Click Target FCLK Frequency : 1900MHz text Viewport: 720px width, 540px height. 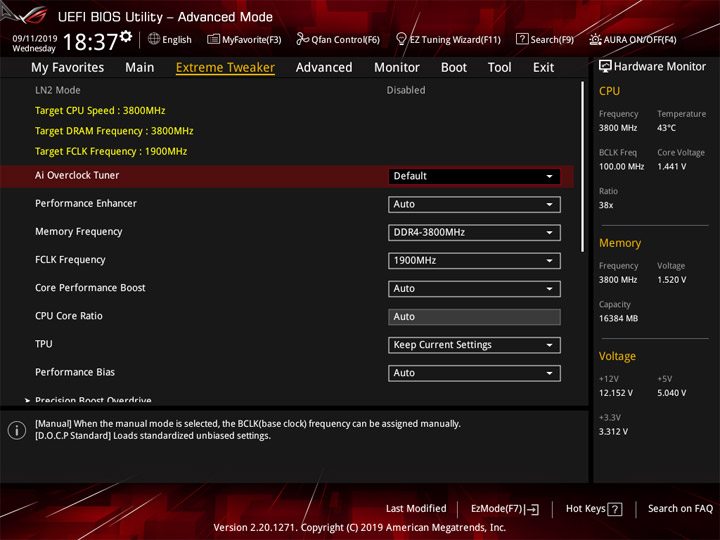(111, 152)
